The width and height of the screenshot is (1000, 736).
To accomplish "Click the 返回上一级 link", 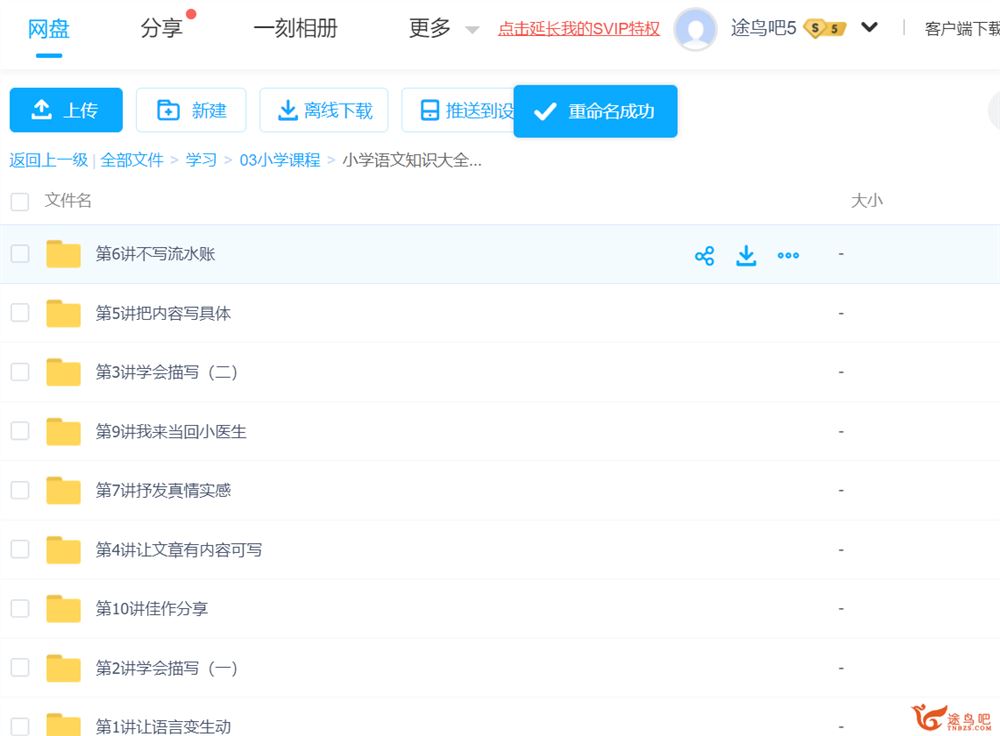I will 48,160.
